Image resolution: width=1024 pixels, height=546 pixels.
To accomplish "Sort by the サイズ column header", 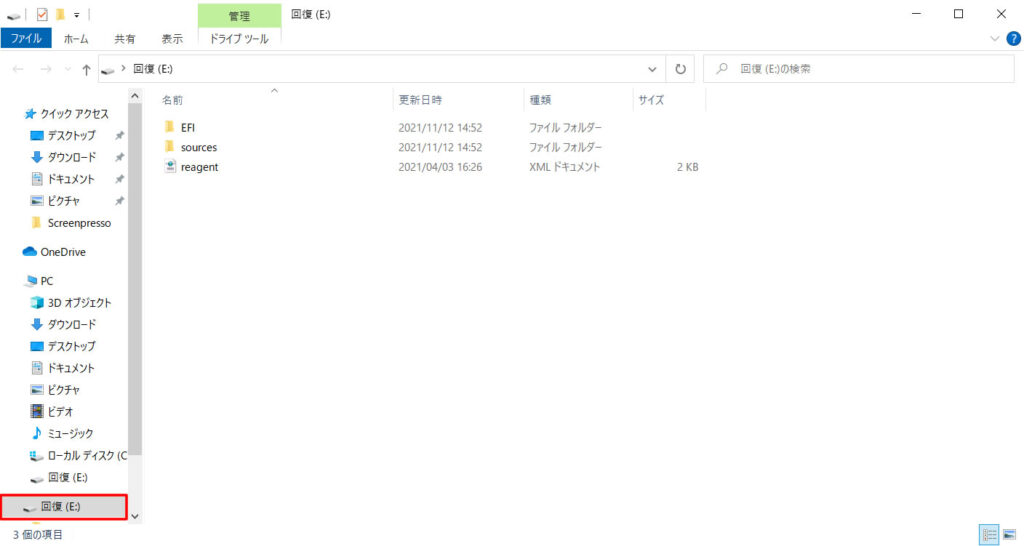I will pyautogui.click(x=651, y=100).
